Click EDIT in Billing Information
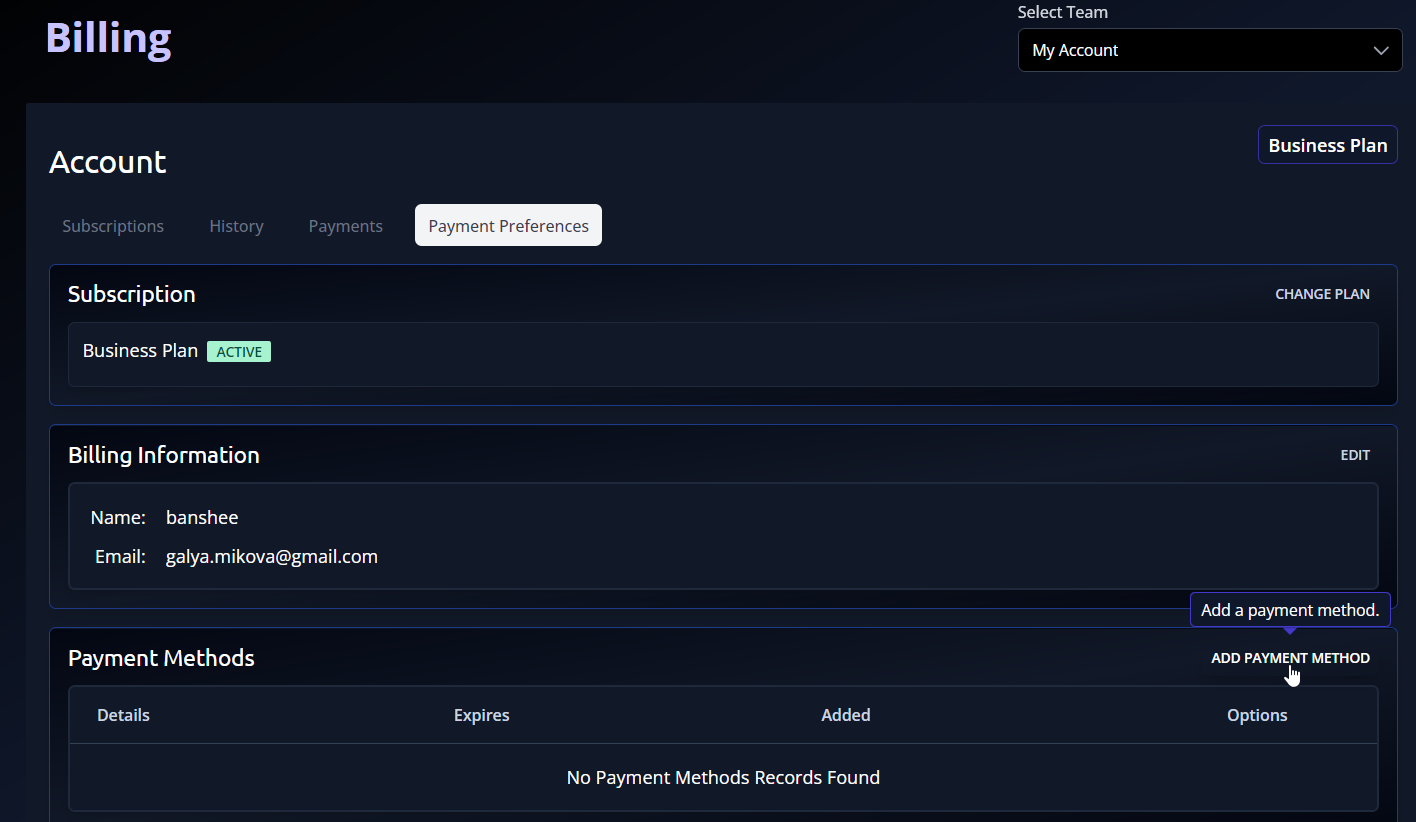 [1355, 455]
